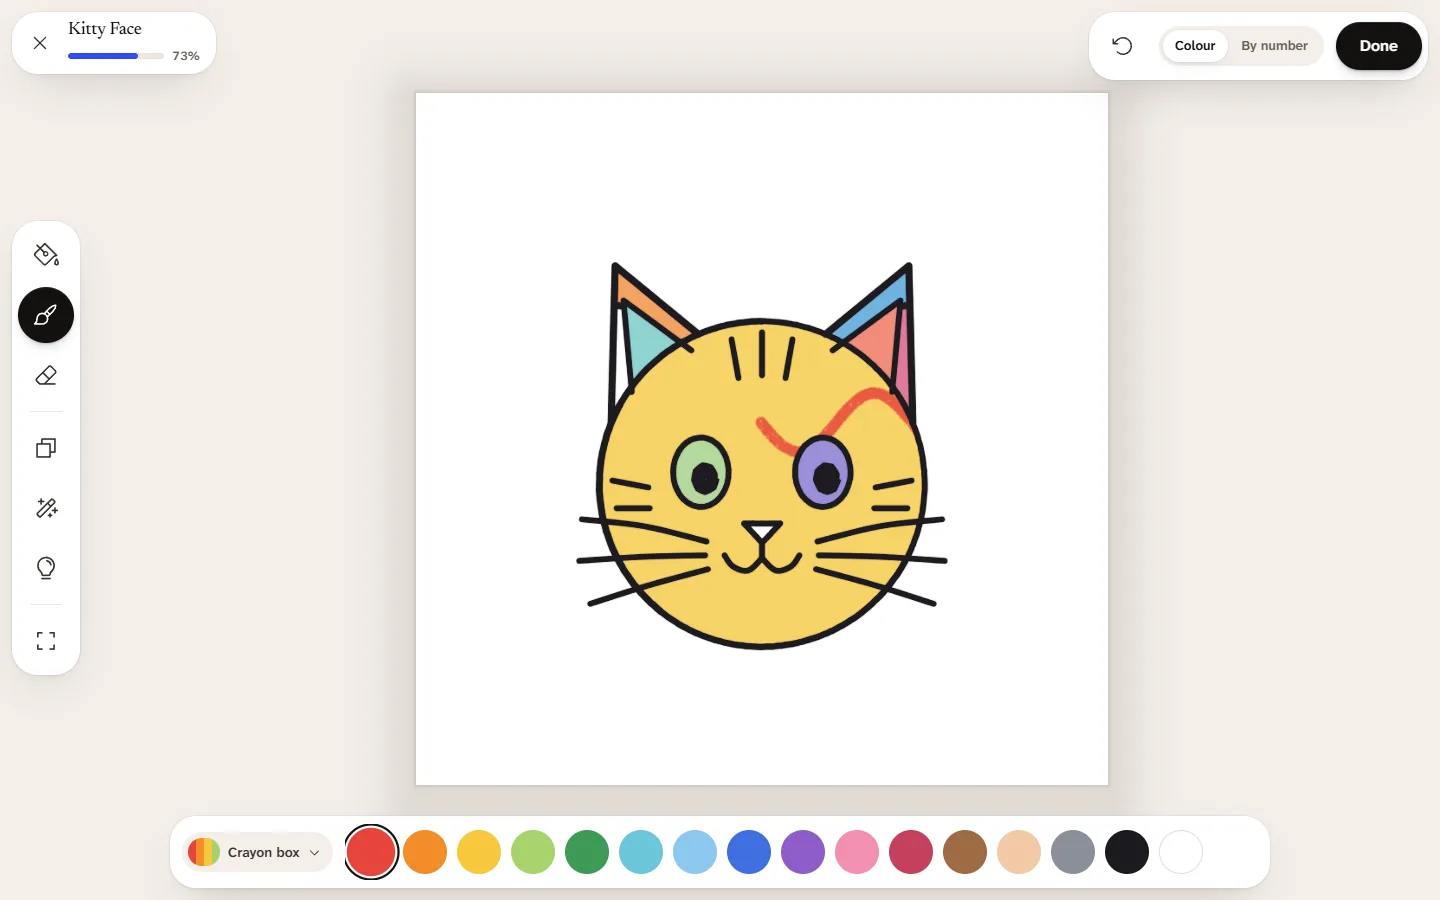The height and width of the screenshot is (900, 1440).
Task: Click the Done button
Action: pyautogui.click(x=1378, y=46)
